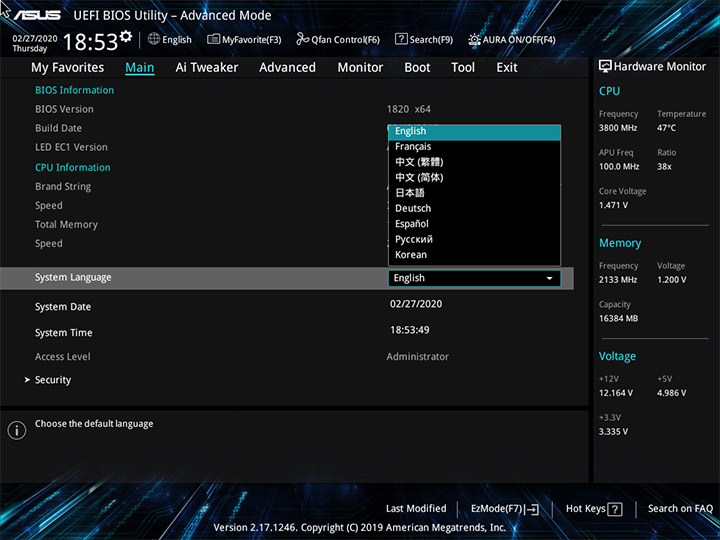Switch to EzMode(F7)
Image resolution: width=720 pixels, height=540 pixels.
[x=505, y=509]
